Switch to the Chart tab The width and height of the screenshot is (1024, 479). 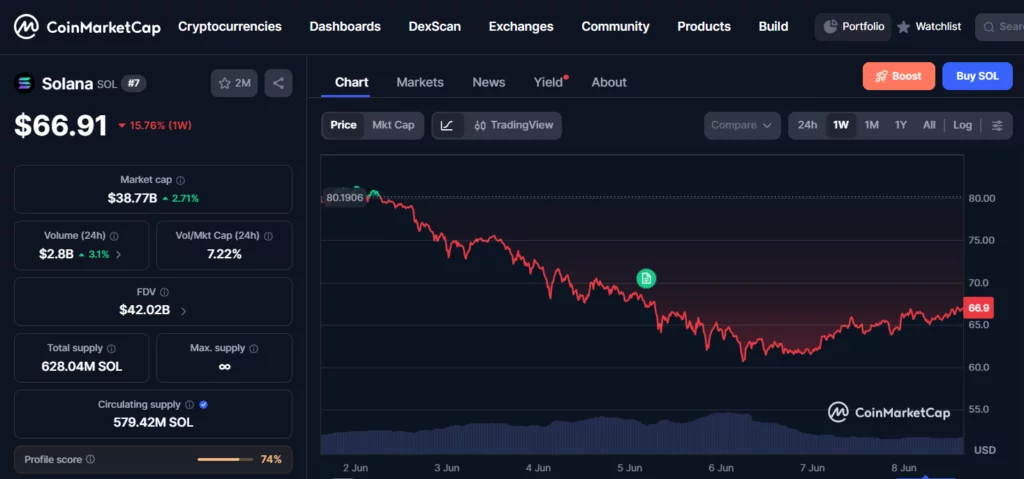(x=351, y=82)
